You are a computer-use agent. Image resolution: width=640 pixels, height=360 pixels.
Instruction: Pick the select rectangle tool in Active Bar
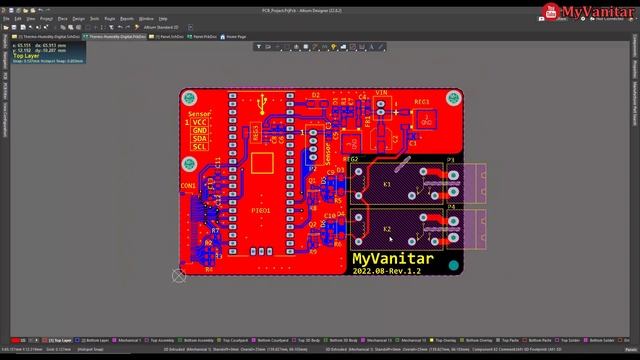click(x=286, y=47)
